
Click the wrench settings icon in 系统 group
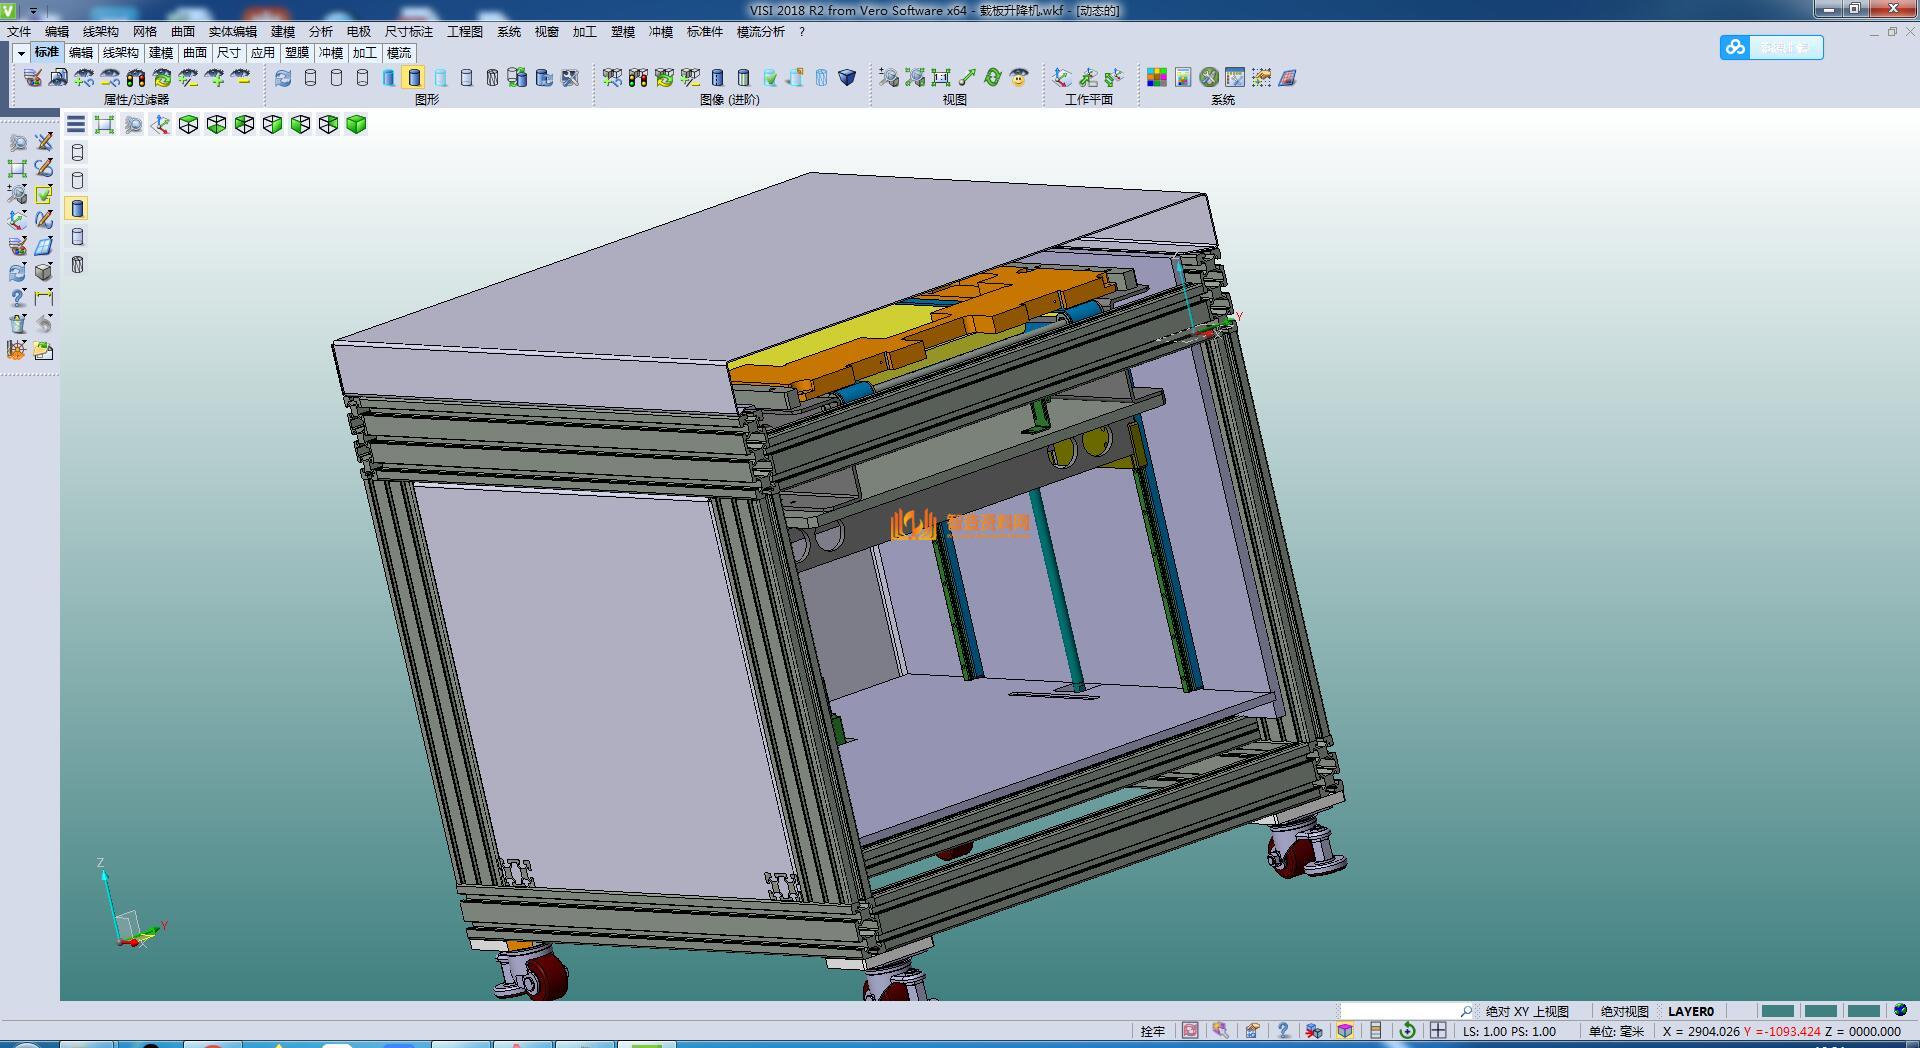pyautogui.click(x=1209, y=78)
